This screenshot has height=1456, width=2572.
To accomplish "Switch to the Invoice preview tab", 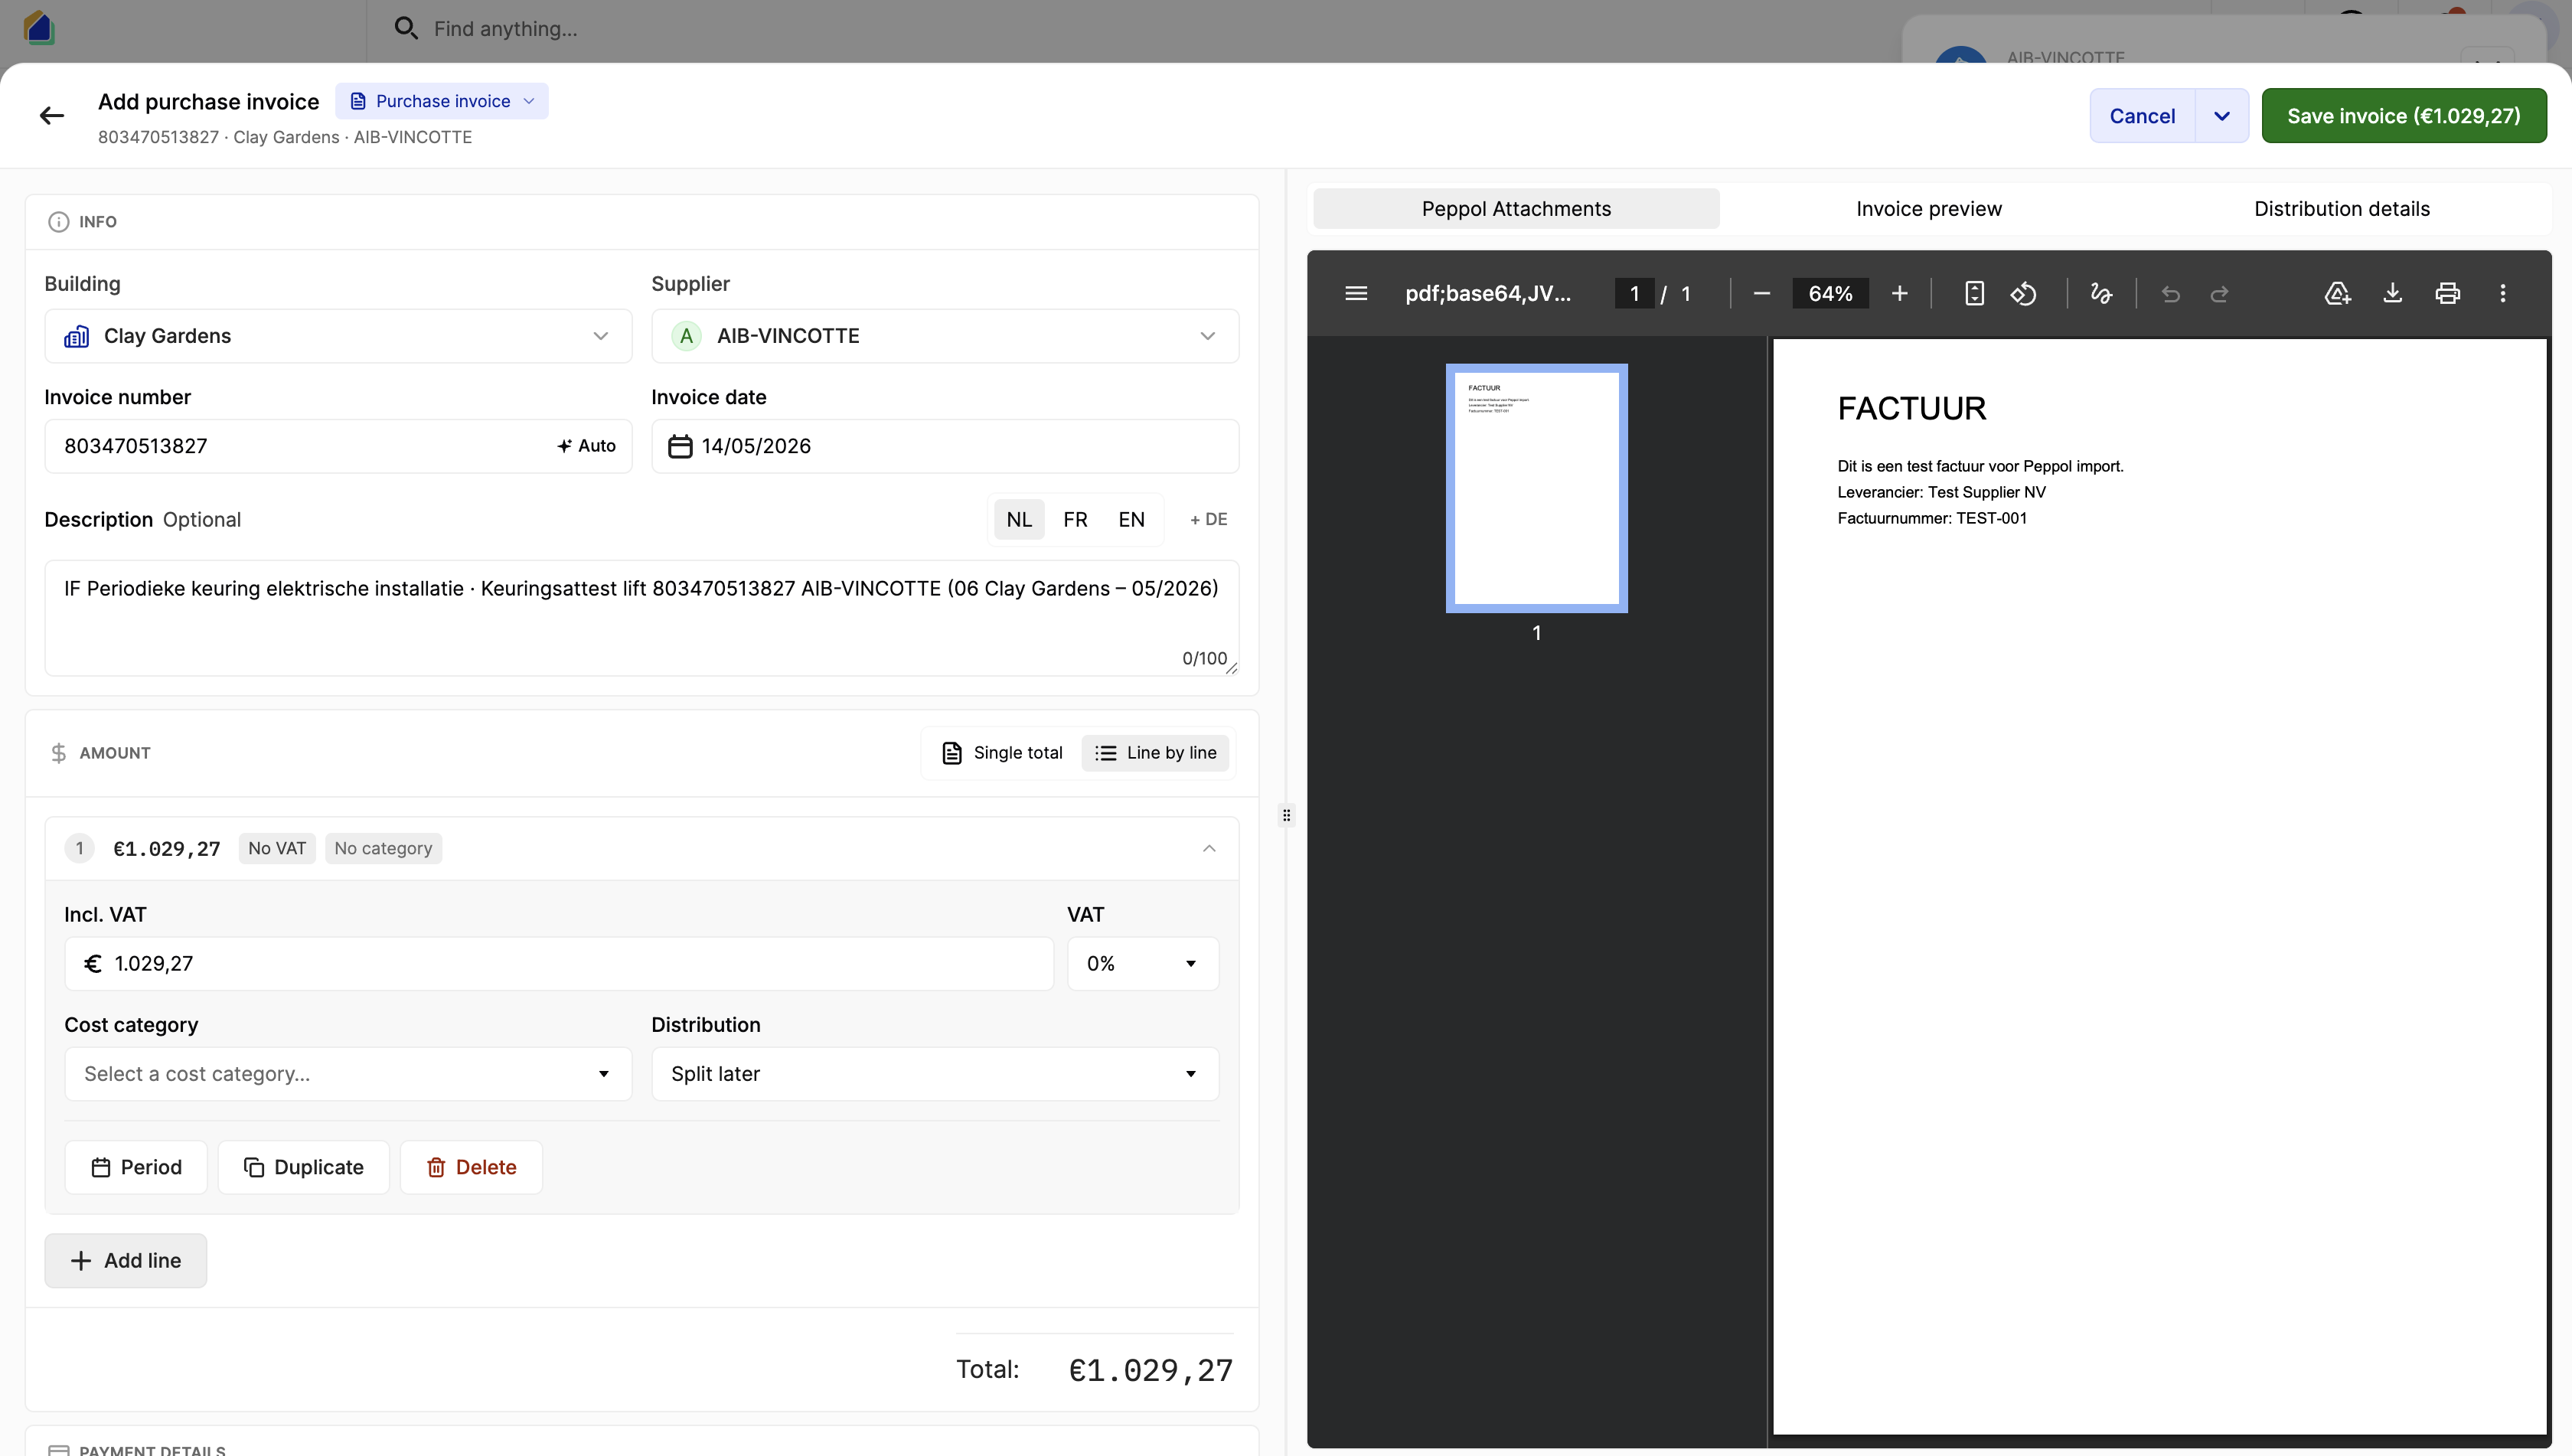I will coord(1929,209).
